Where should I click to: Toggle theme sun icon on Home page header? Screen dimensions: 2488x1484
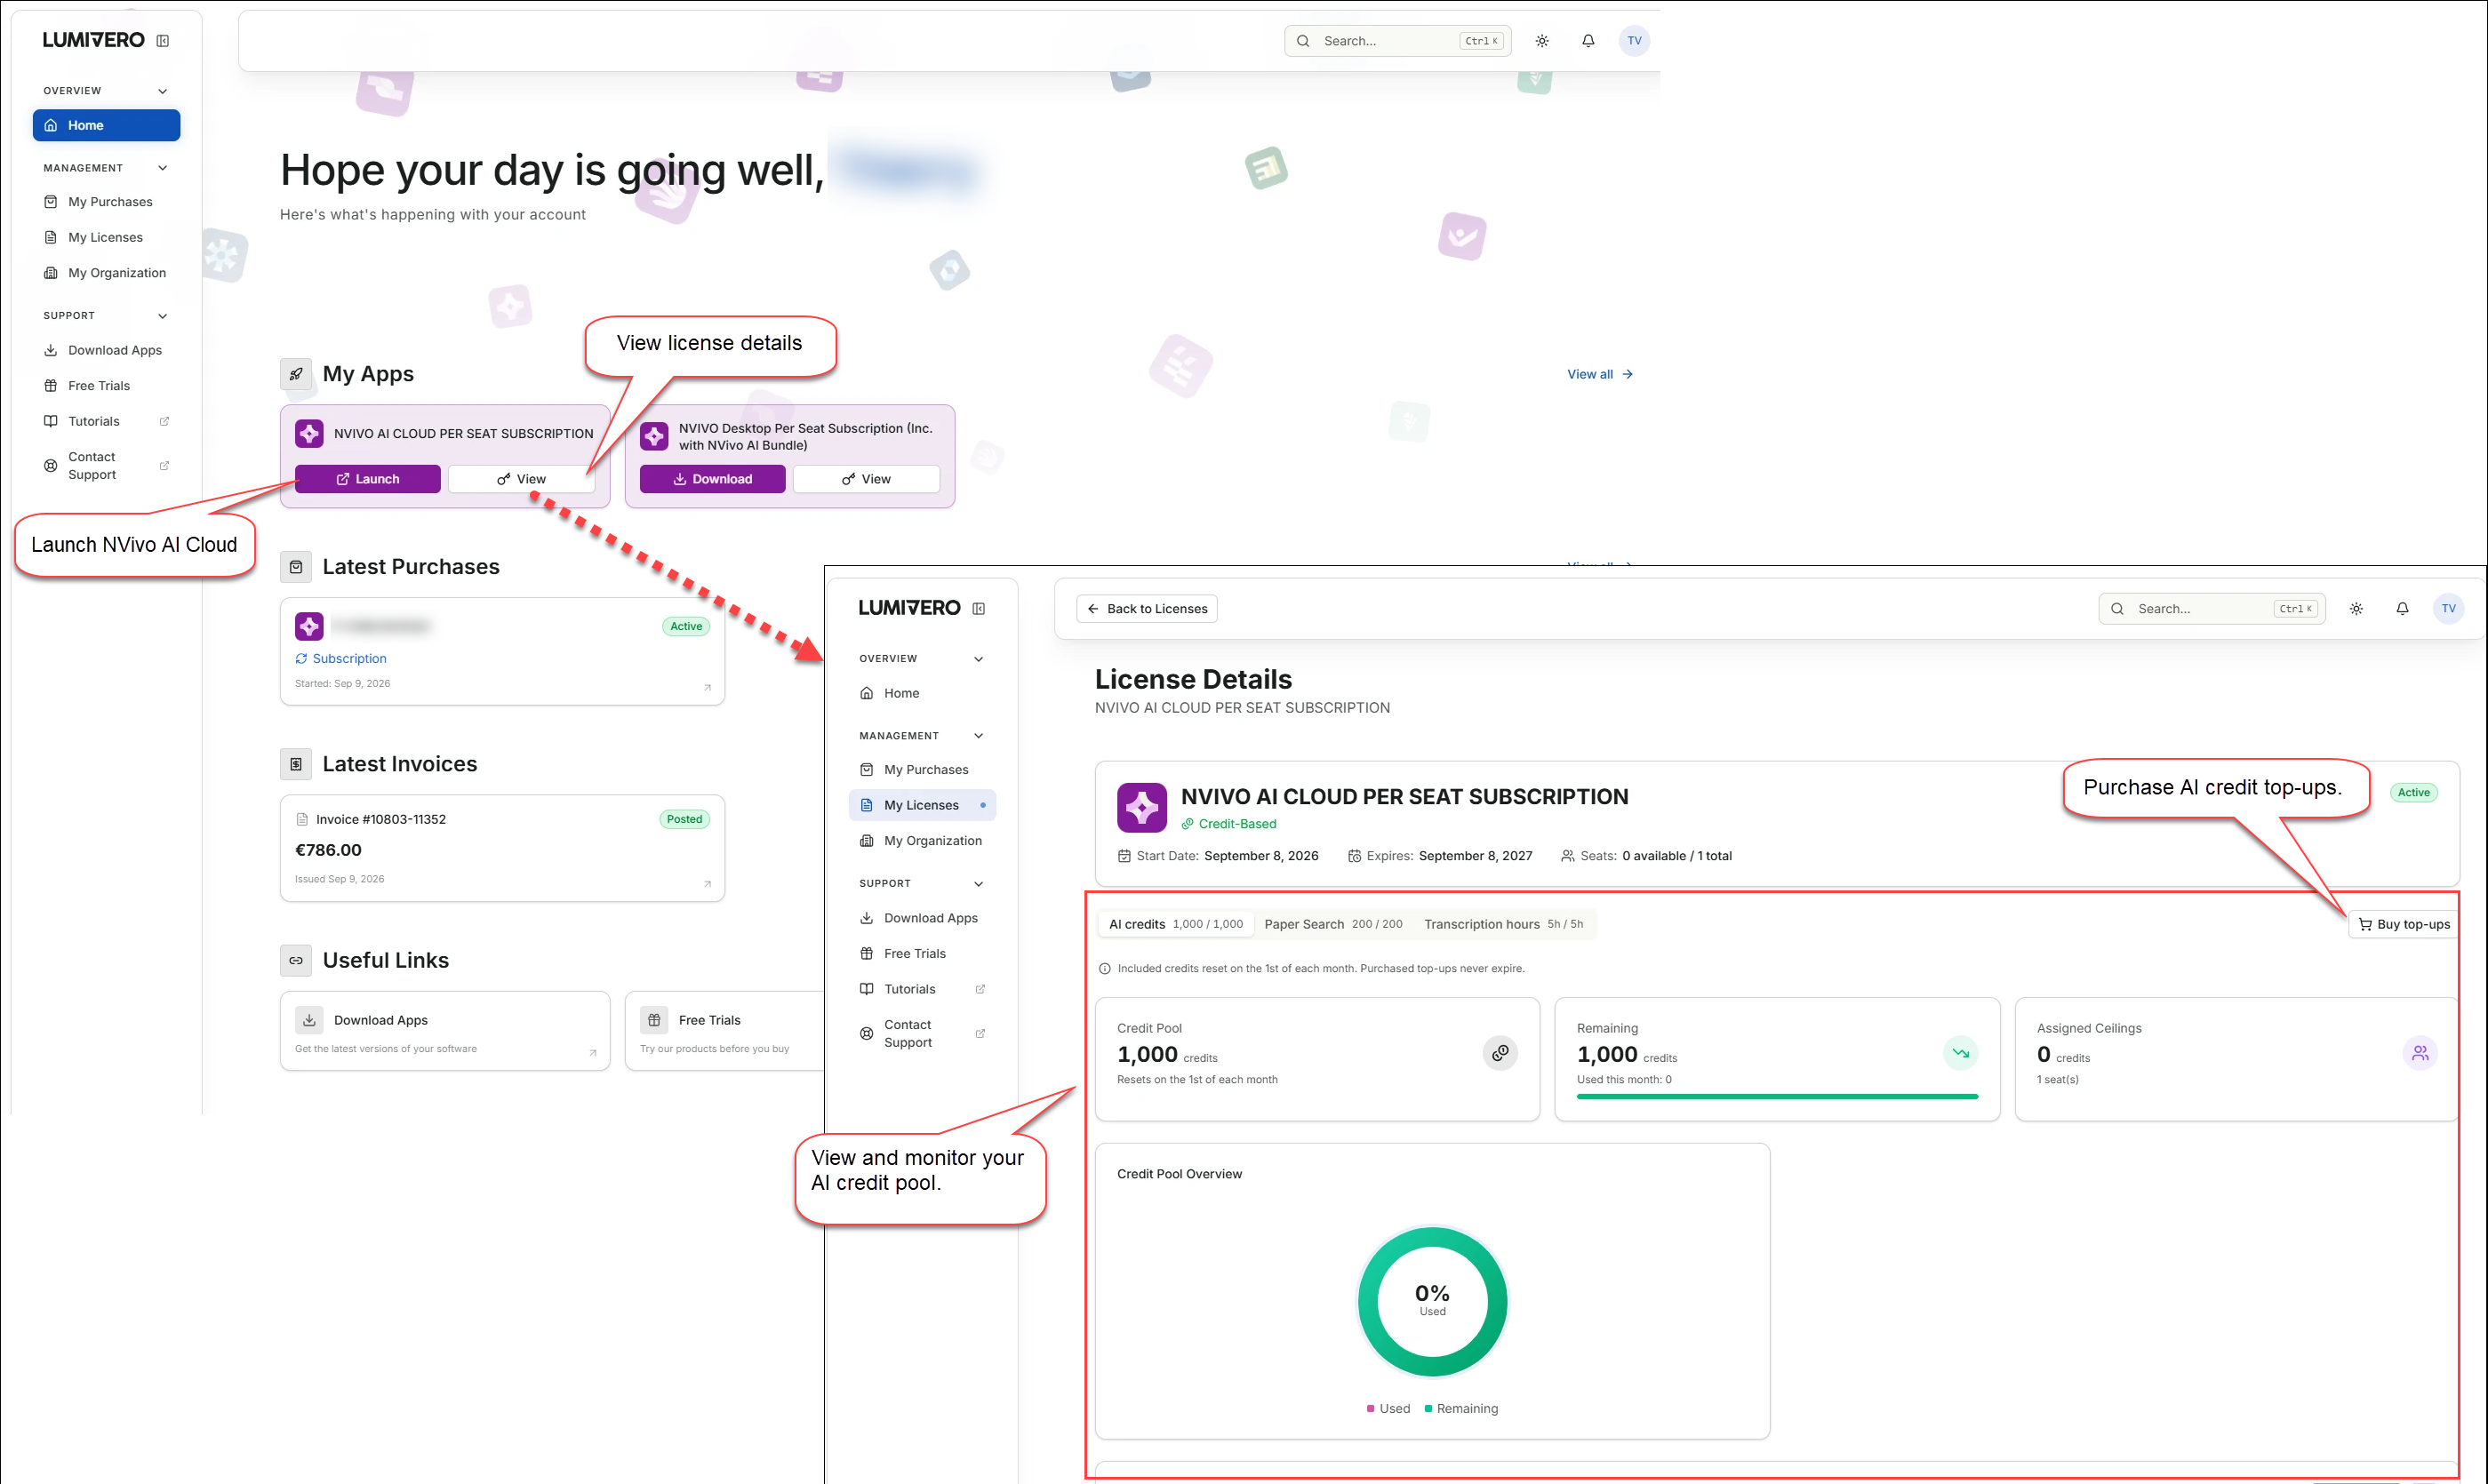pyautogui.click(x=1542, y=41)
